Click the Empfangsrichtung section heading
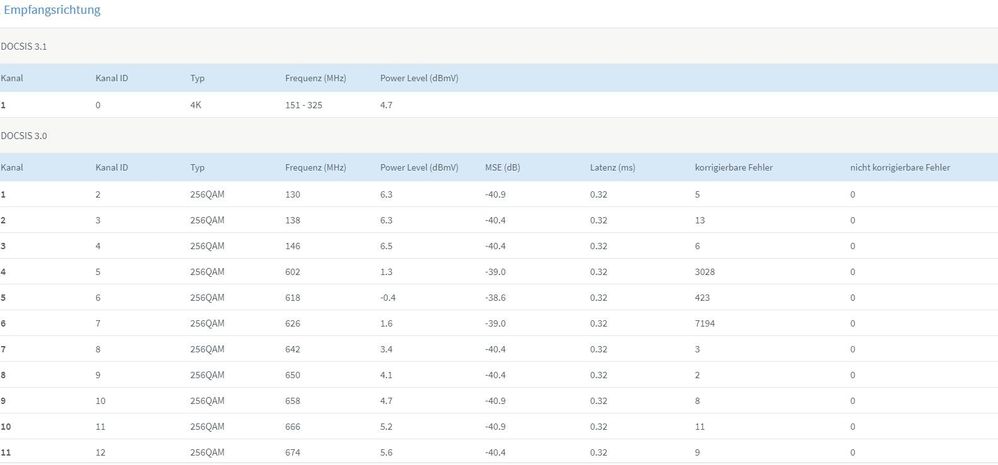 tap(52, 10)
